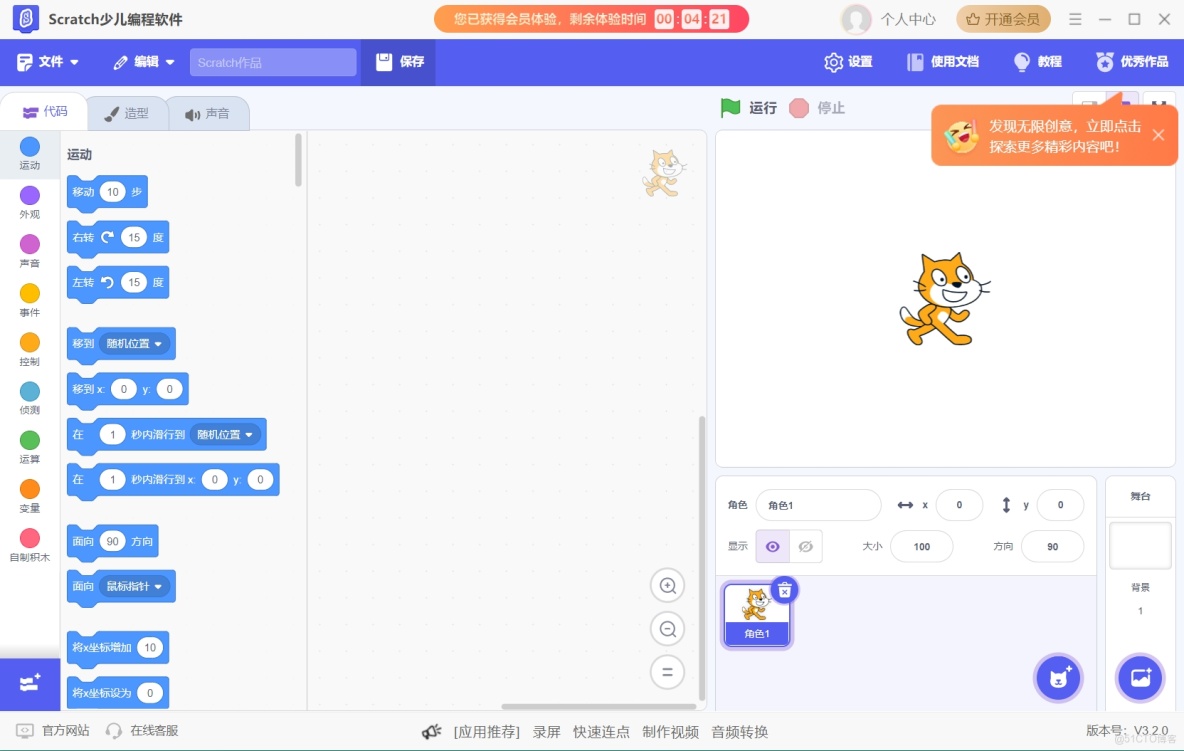Select the 自制积木 (My Blocks) category icon
Image resolution: width=1184 pixels, height=751 pixels.
[29, 542]
